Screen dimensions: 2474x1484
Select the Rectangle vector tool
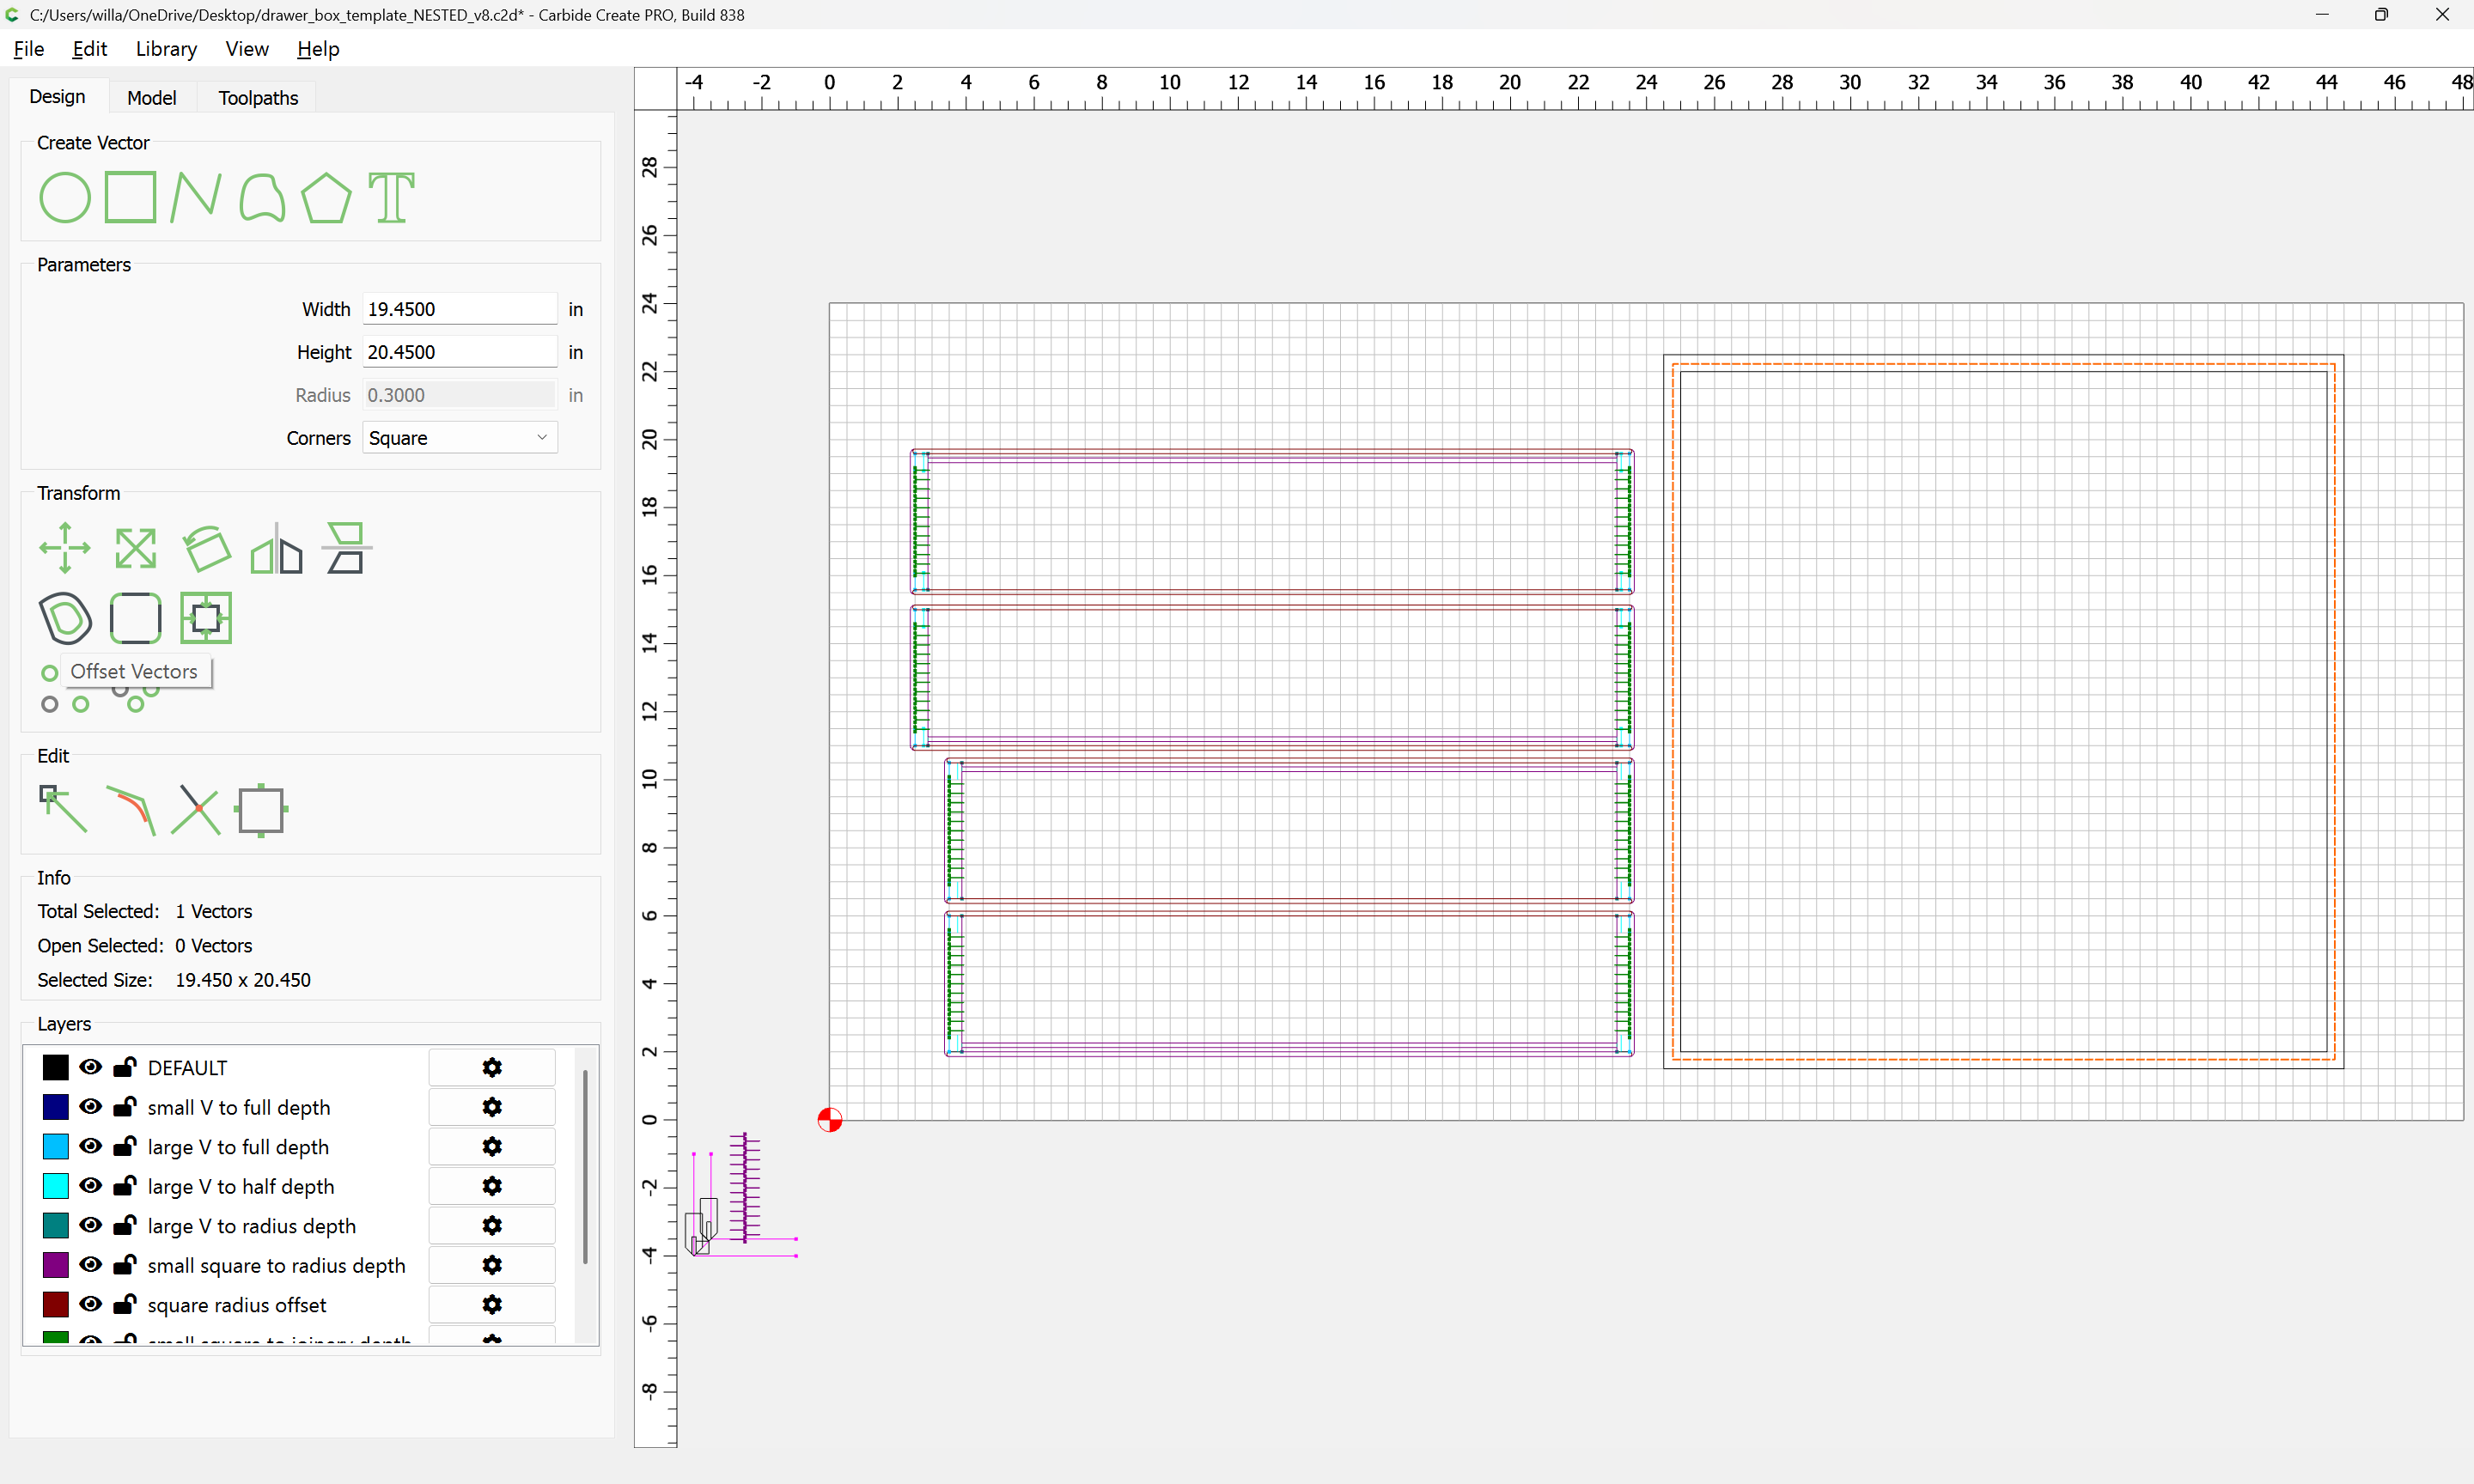point(130,197)
